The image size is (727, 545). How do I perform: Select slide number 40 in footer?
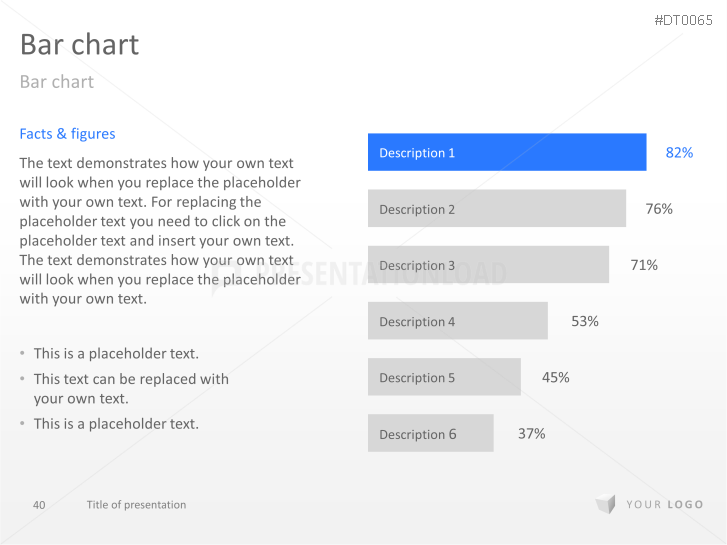[x=39, y=505]
